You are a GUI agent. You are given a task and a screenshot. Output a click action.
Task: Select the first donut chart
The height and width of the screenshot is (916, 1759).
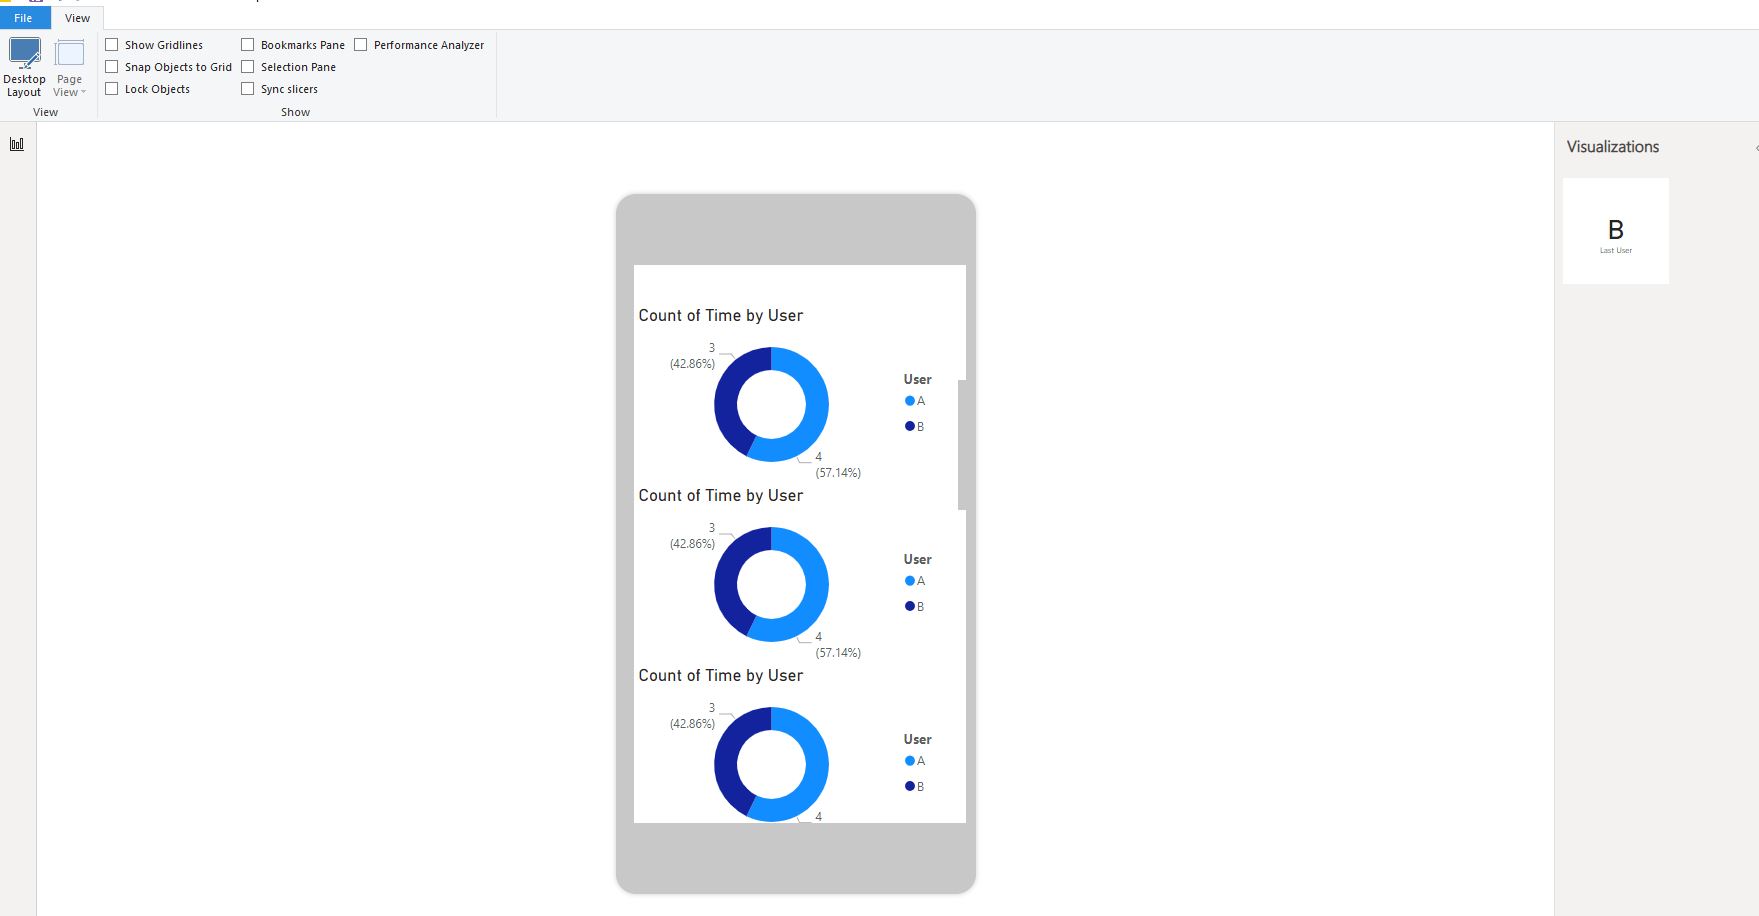point(771,404)
